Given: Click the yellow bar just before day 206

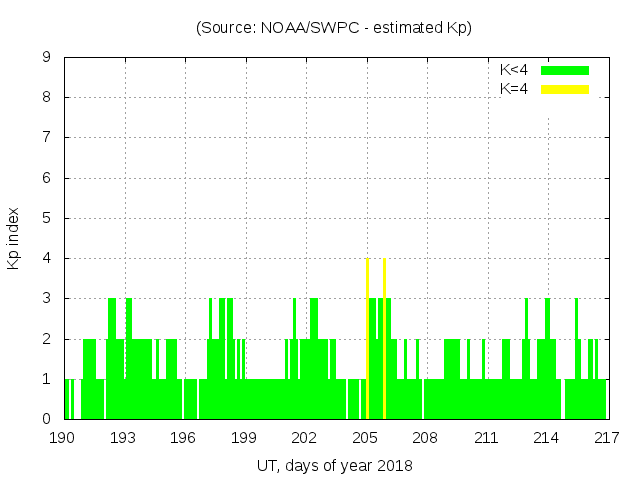Looking at the screenshot, I should 384,338.
